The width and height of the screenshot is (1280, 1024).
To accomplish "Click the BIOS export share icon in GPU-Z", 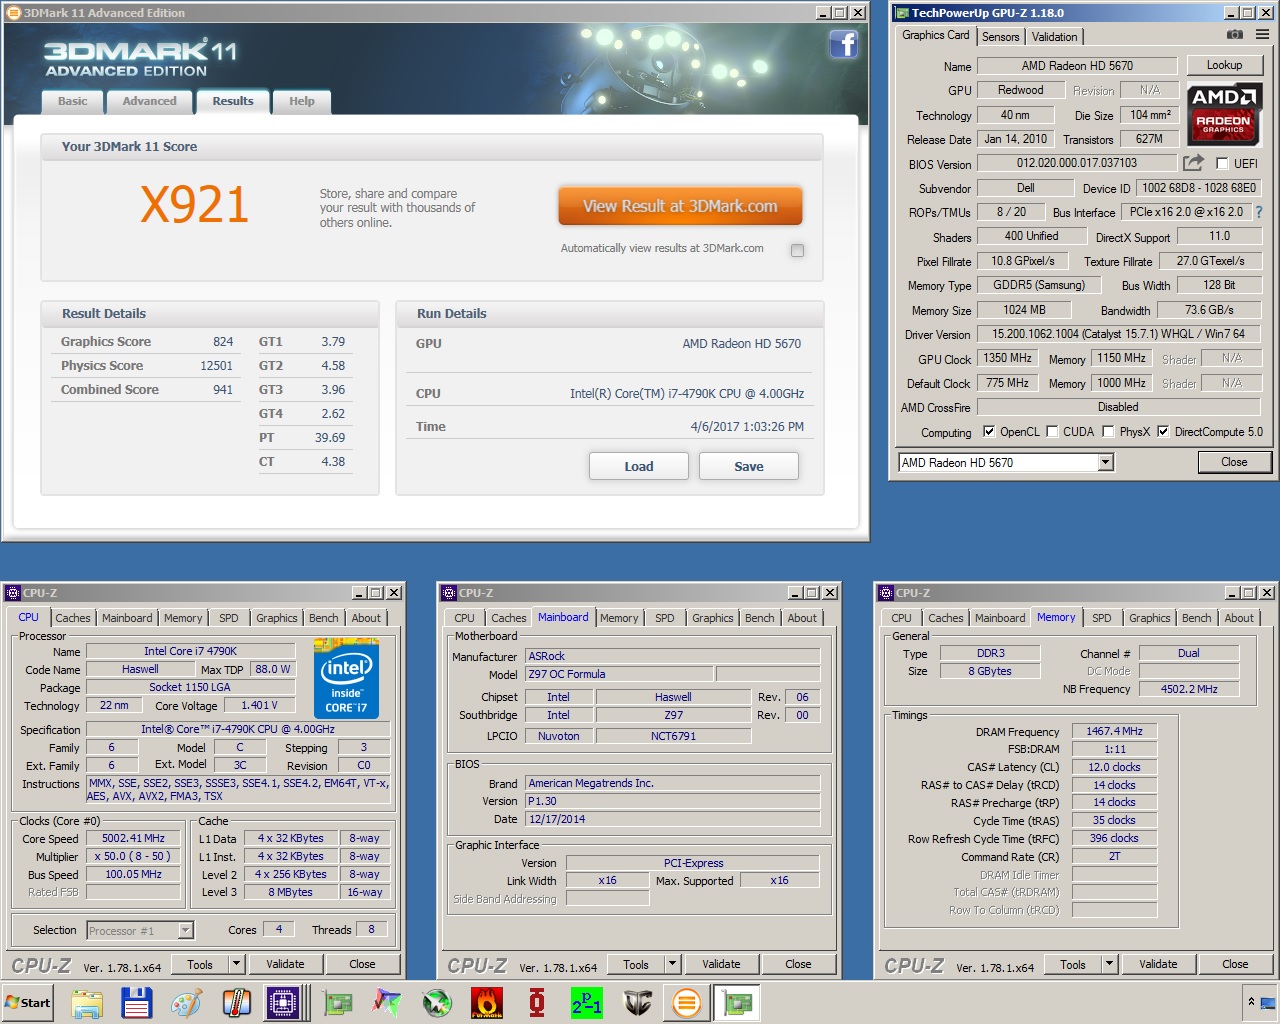I will tap(1193, 162).
